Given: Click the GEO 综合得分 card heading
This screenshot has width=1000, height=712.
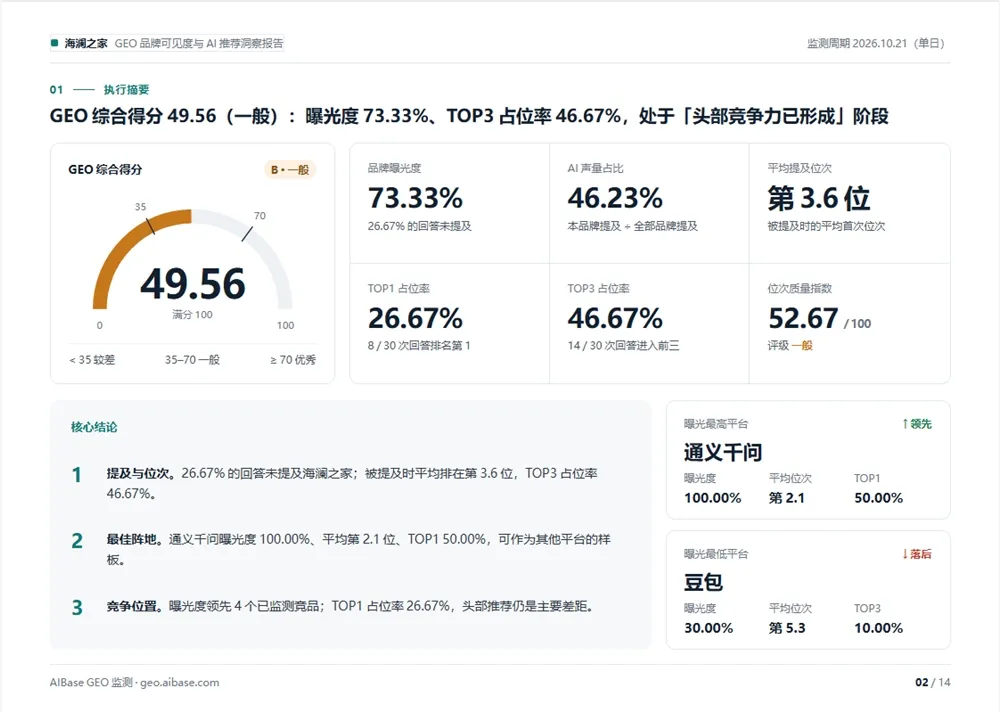Looking at the screenshot, I should coord(105,170).
